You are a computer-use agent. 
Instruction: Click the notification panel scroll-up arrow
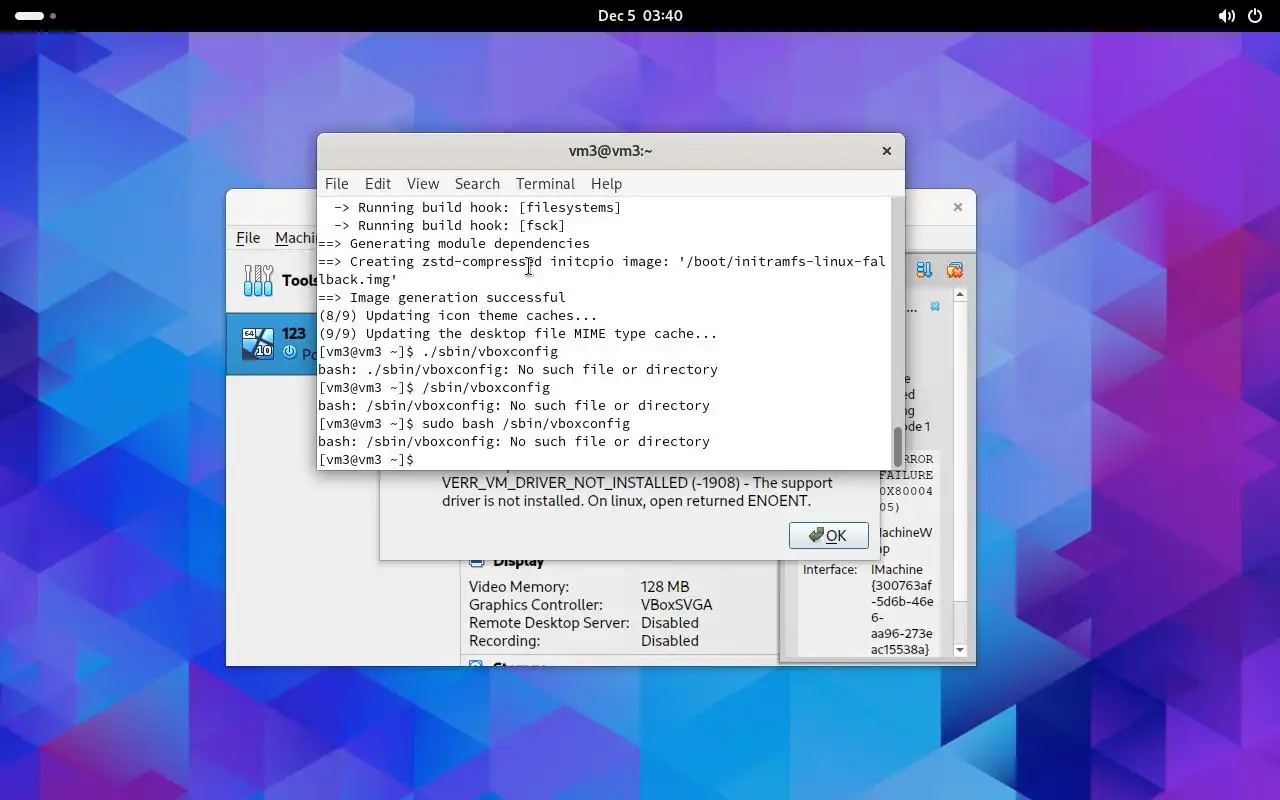click(x=960, y=295)
